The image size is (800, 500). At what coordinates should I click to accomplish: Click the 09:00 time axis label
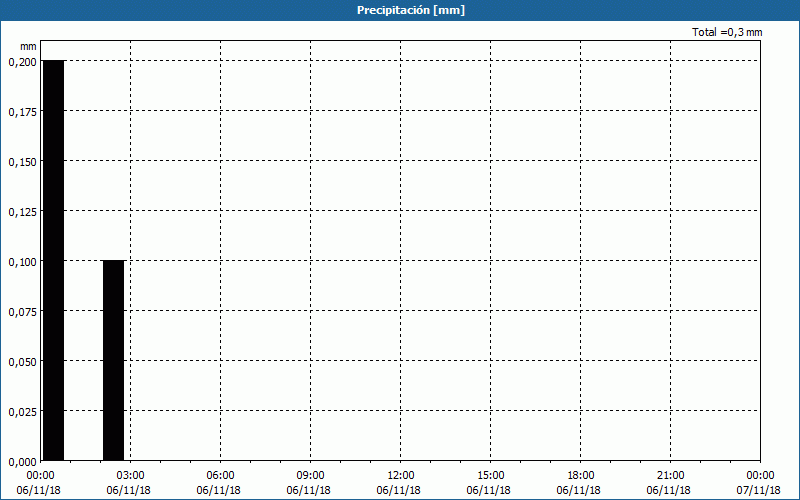(310, 476)
